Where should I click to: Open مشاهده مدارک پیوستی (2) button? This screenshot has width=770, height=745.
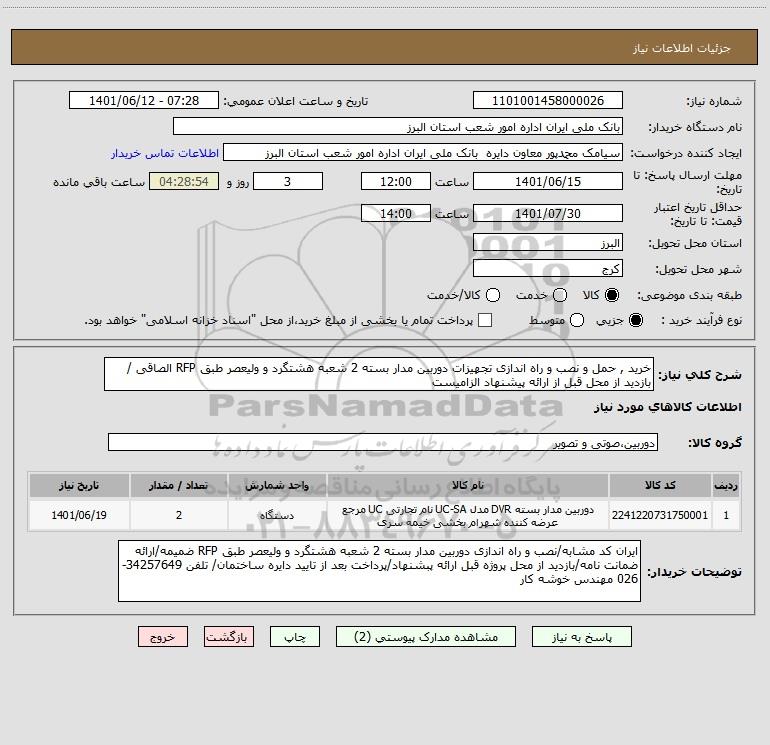pos(426,637)
